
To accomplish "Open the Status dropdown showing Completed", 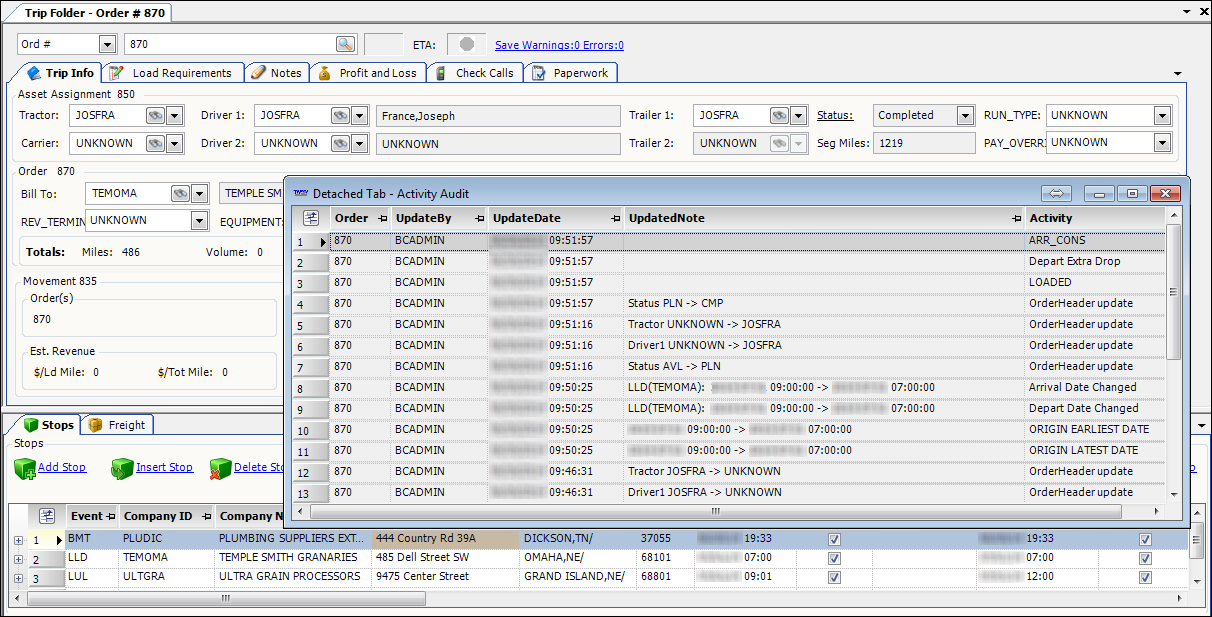I will pyautogui.click(x=964, y=116).
